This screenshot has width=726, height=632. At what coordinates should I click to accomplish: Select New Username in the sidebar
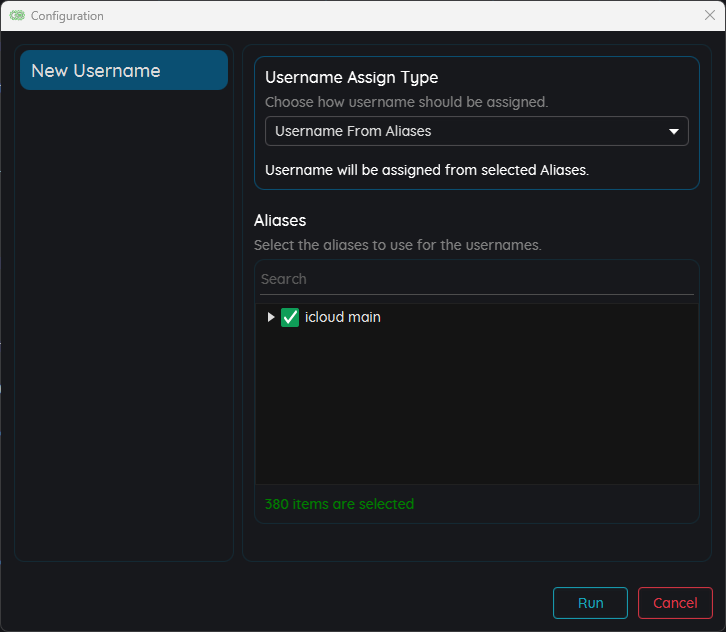(x=124, y=70)
